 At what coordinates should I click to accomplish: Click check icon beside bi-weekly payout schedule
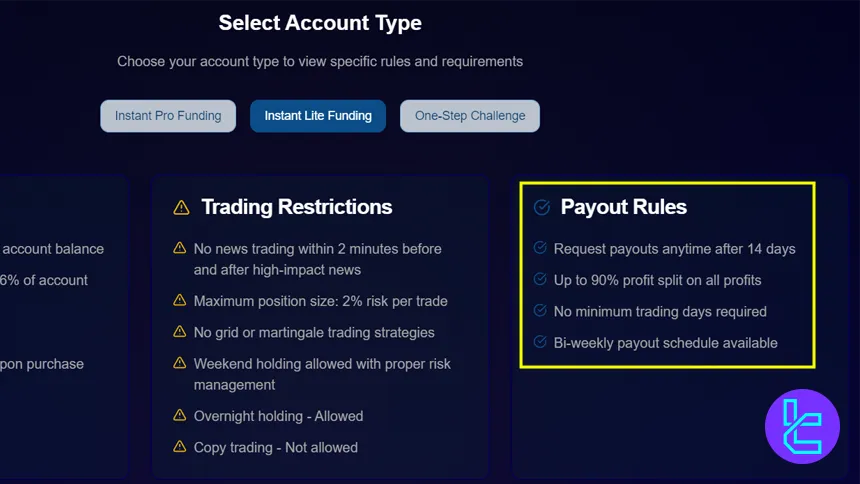click(x=541, y=343)
